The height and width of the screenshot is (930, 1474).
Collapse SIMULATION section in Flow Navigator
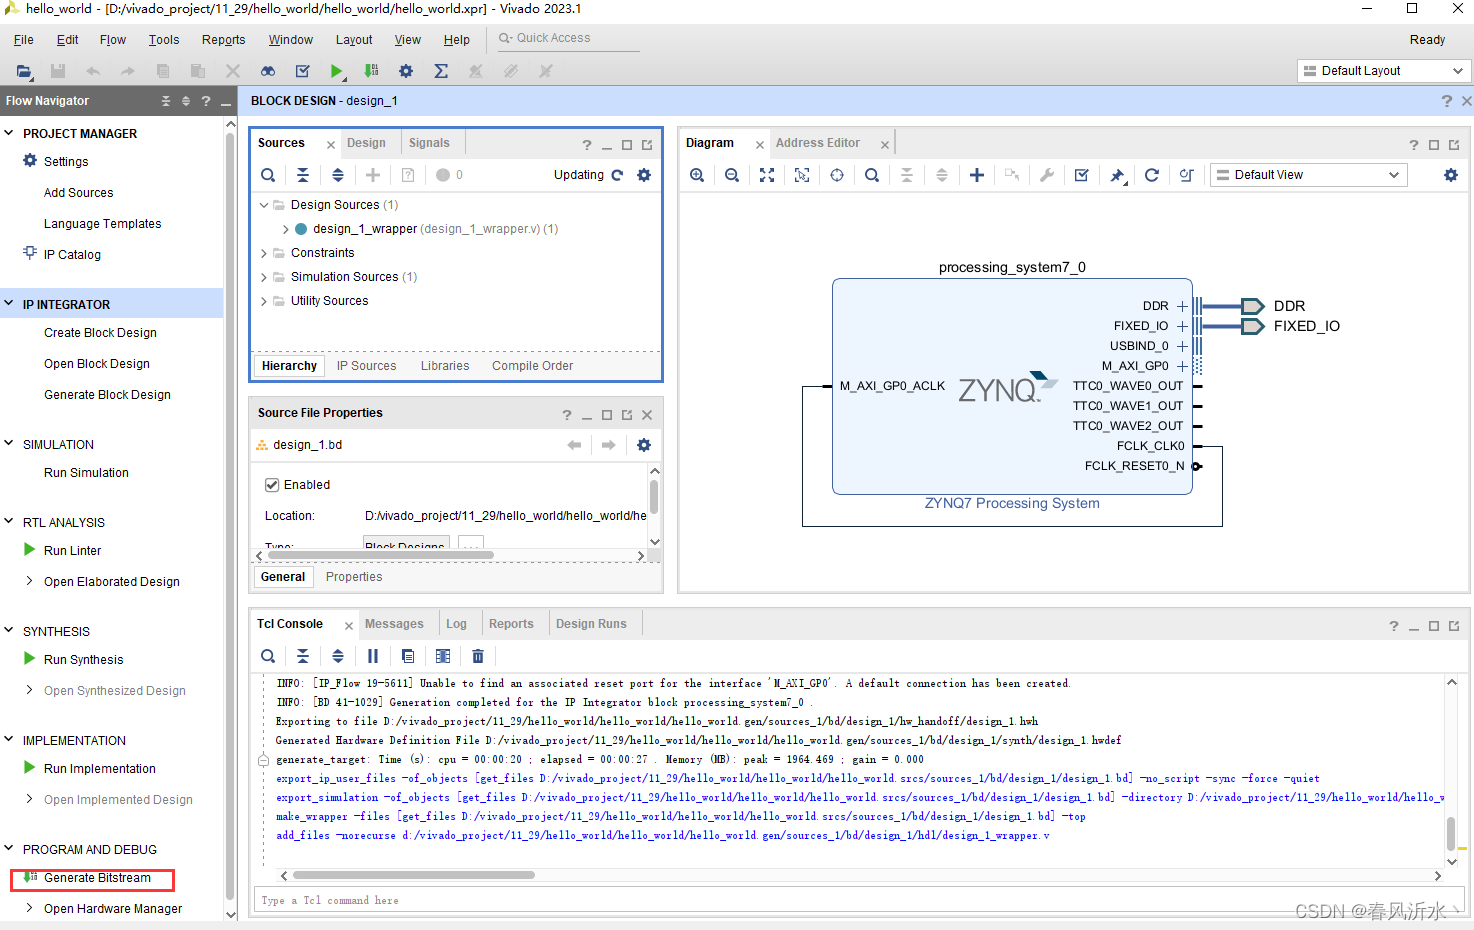9,444
